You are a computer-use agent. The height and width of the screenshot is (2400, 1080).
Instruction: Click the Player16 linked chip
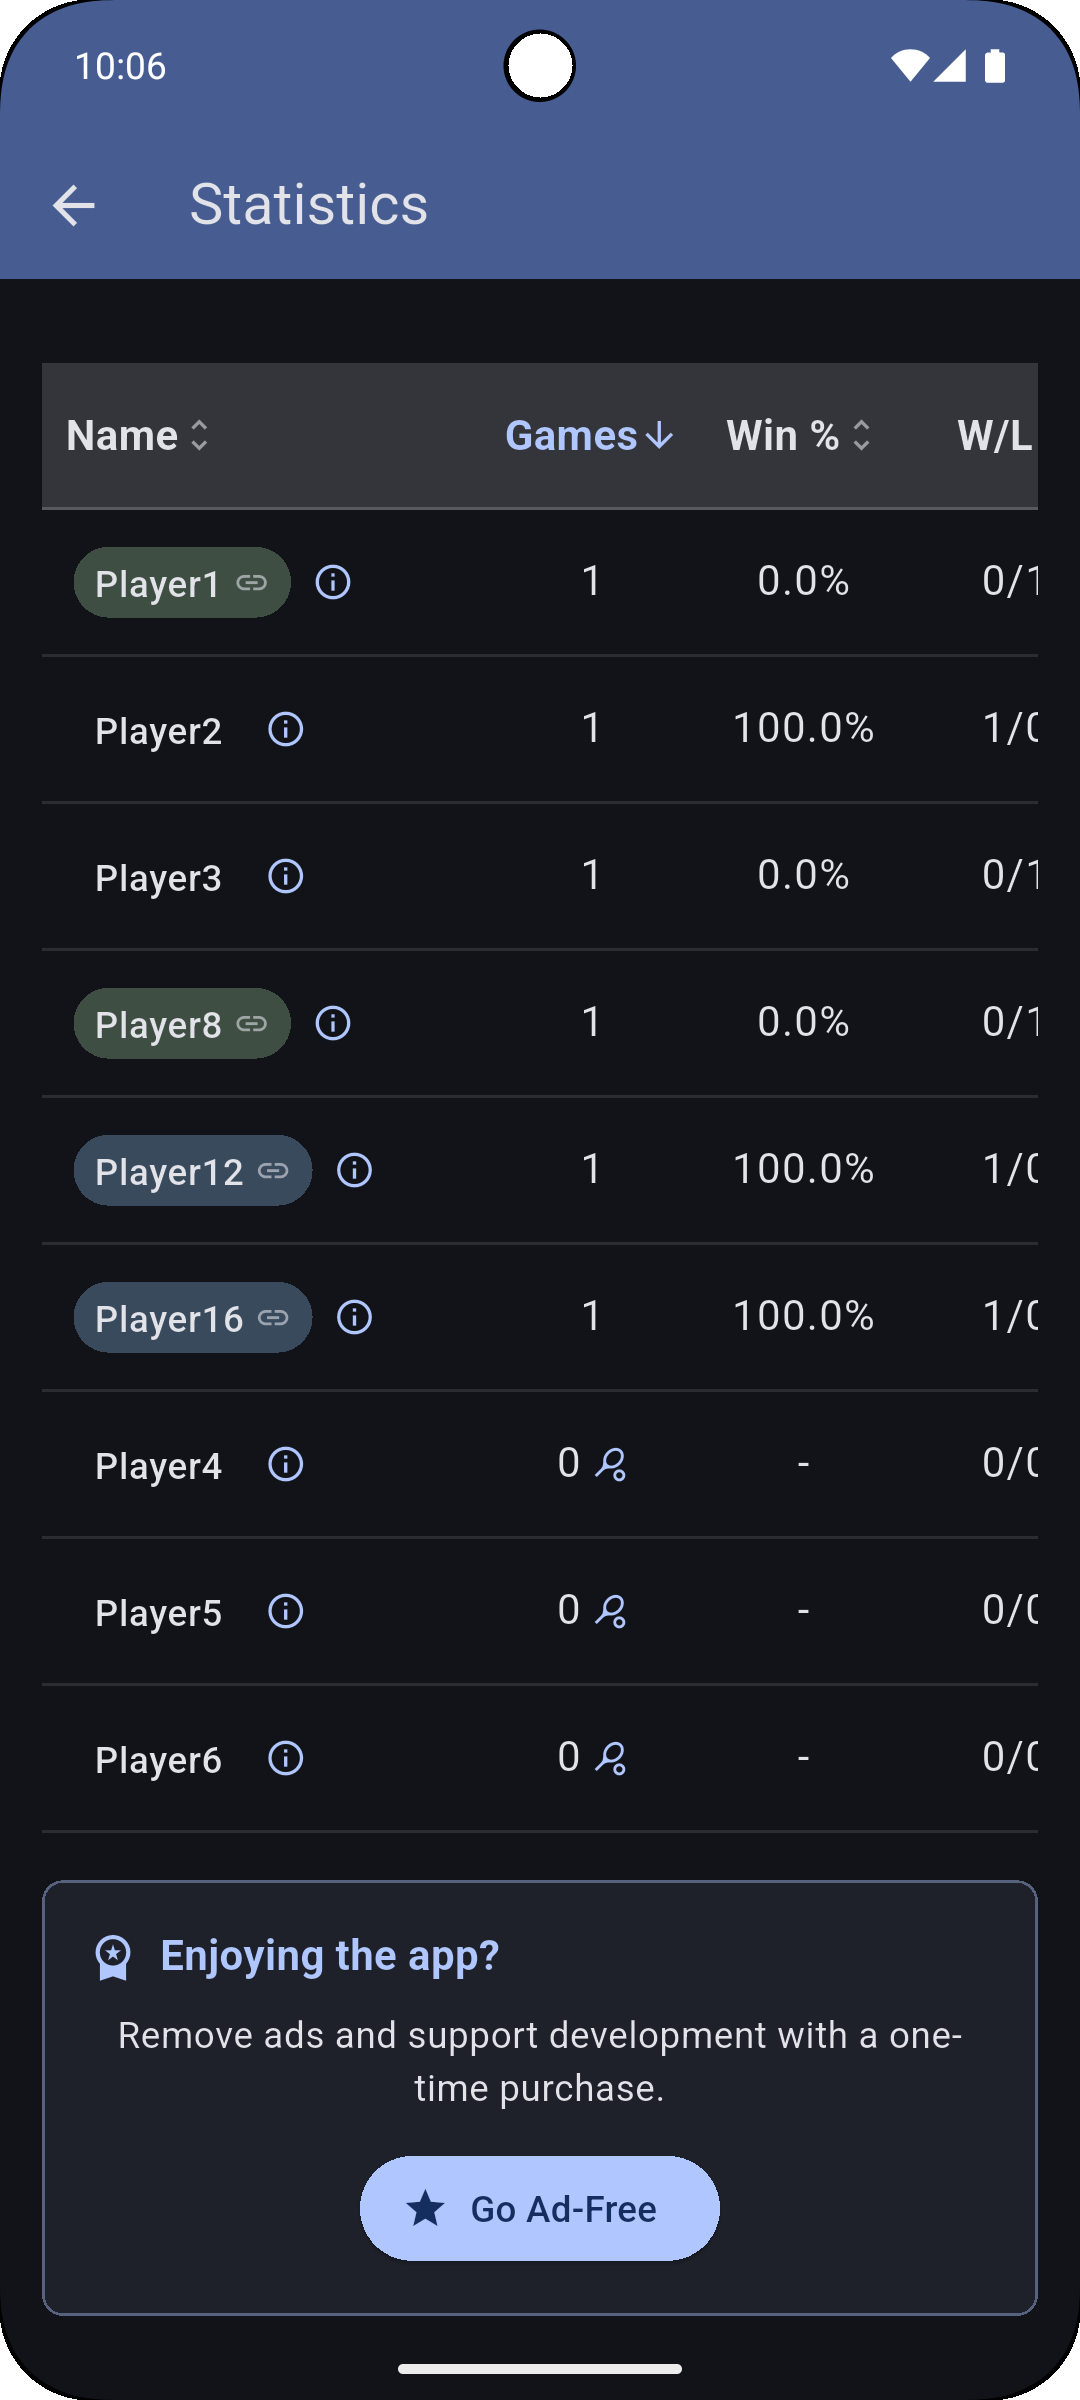click(192, 1318)
